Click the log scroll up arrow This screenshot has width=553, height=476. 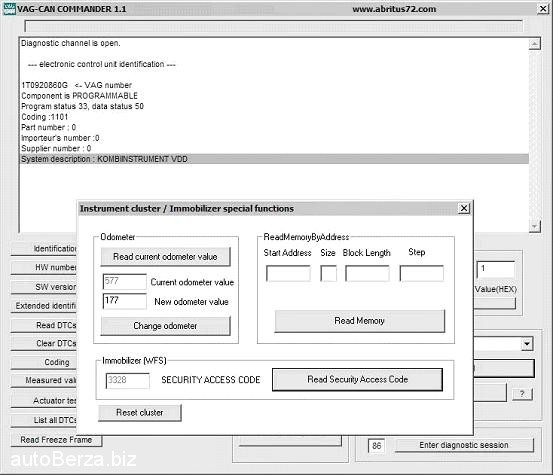(535, 44)
